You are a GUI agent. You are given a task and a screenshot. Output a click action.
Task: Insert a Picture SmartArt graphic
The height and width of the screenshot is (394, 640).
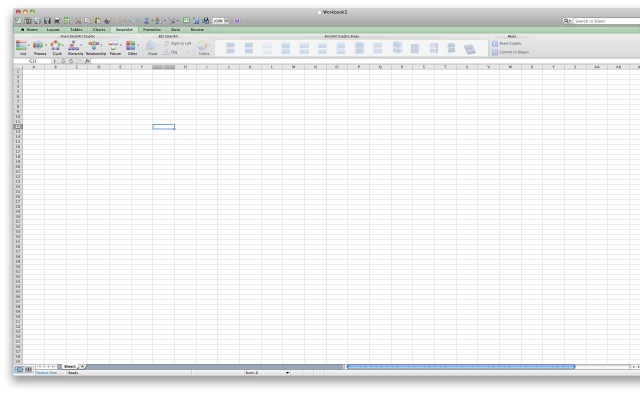pos(115,47)
